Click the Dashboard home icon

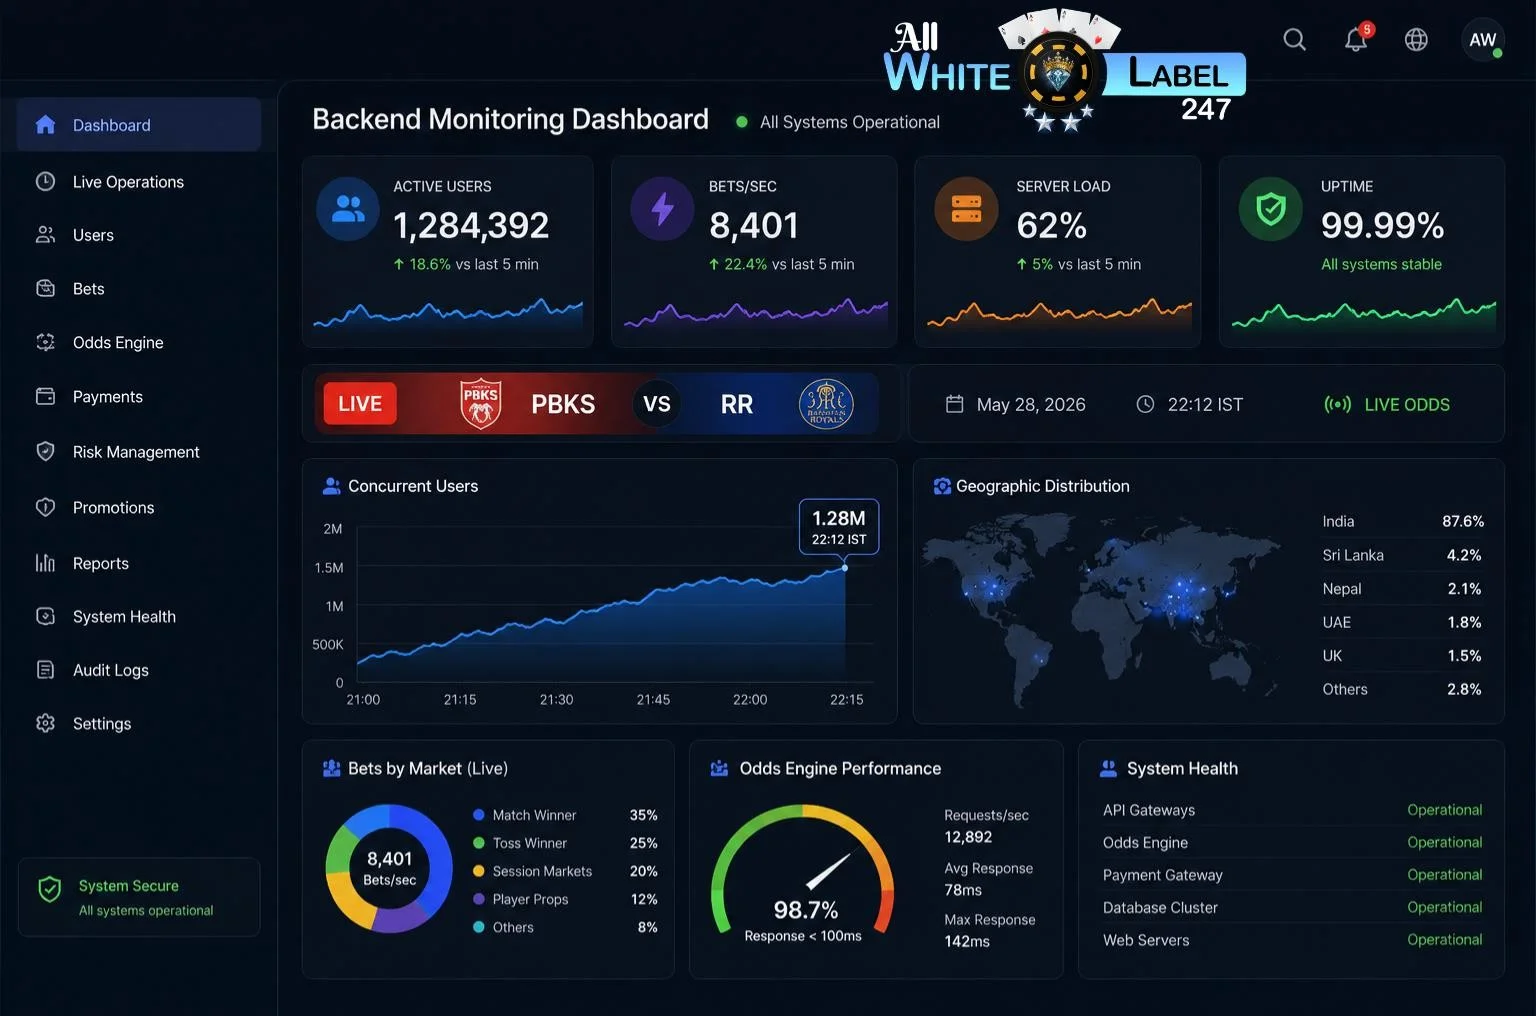[45, 125]
